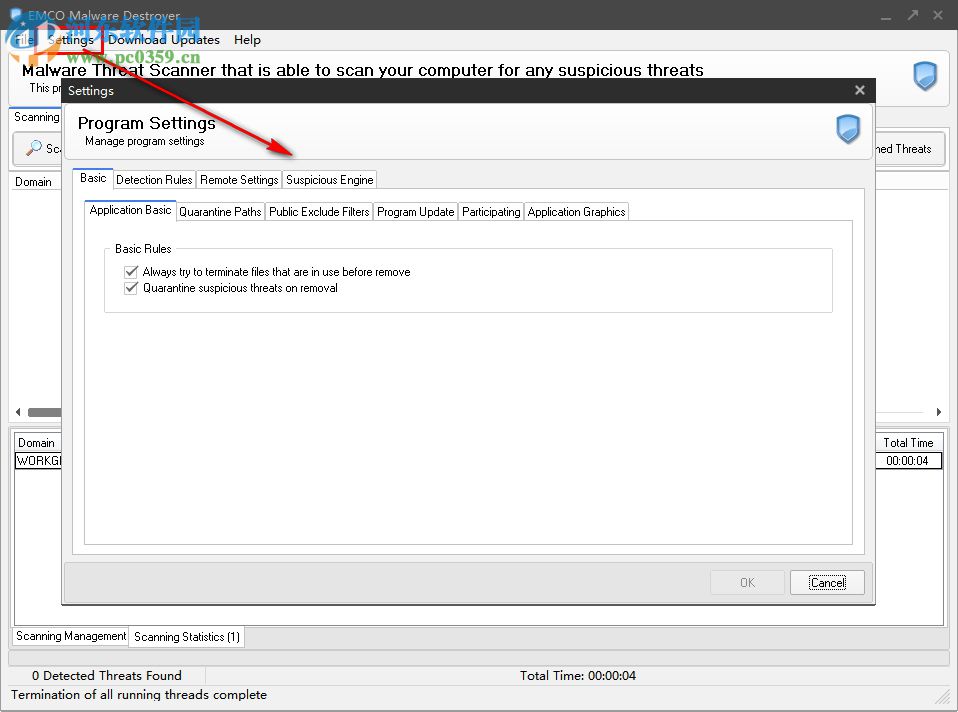Click the Cancel button in Settings dialog
Image resolution: width=958 pixels, height=712 pixels.
coord(827,582)
